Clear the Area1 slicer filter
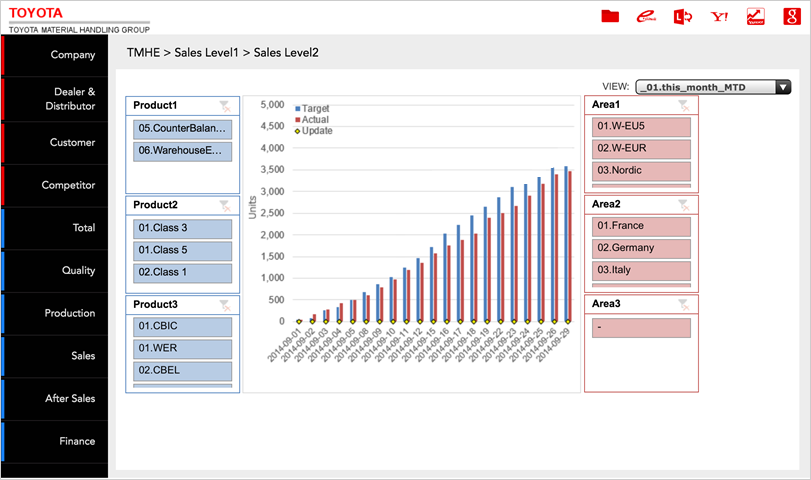Image resolution: width=811 pixels, height=480 pixels. (x=683, y=105)
